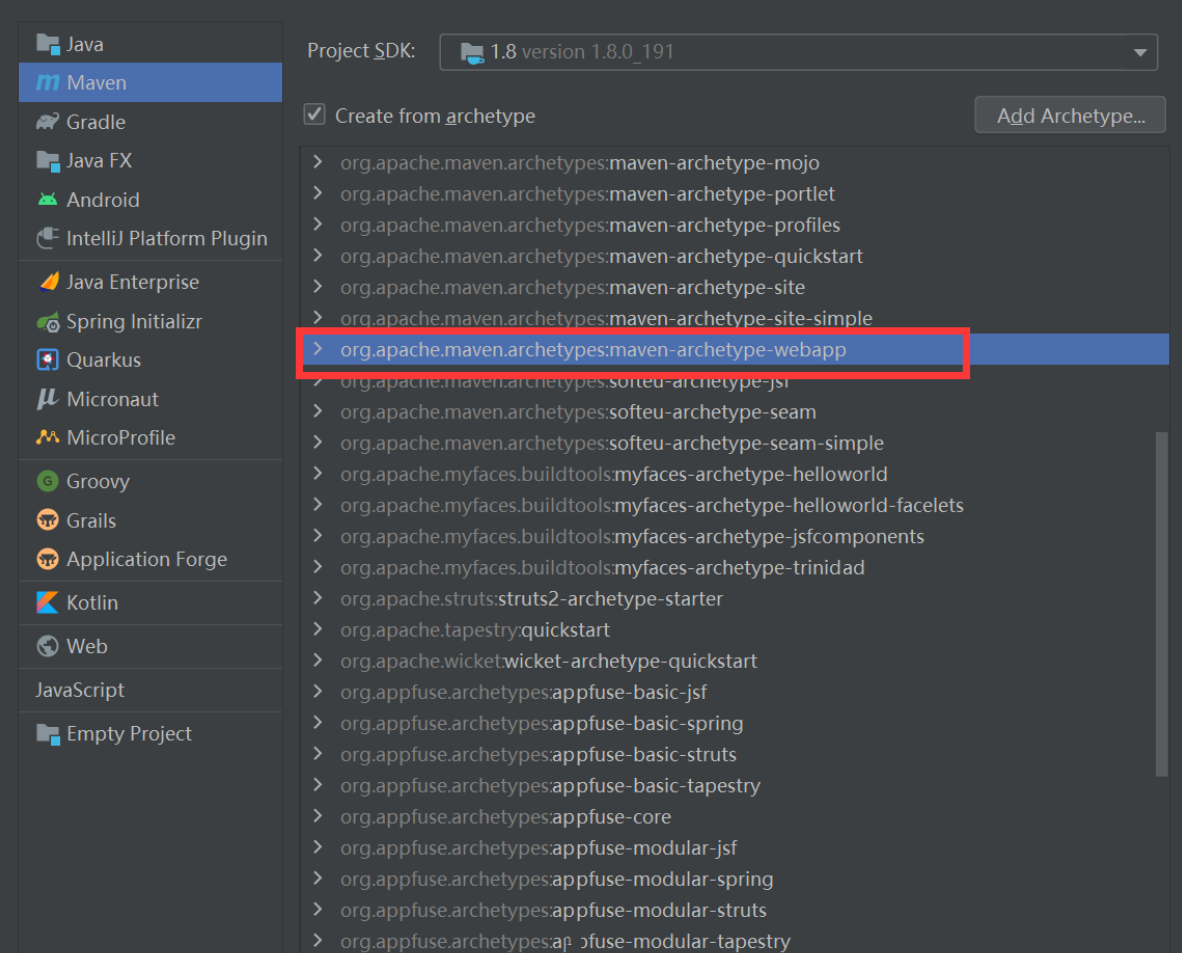Click the Spring Initializr icon

coord(47,322)
